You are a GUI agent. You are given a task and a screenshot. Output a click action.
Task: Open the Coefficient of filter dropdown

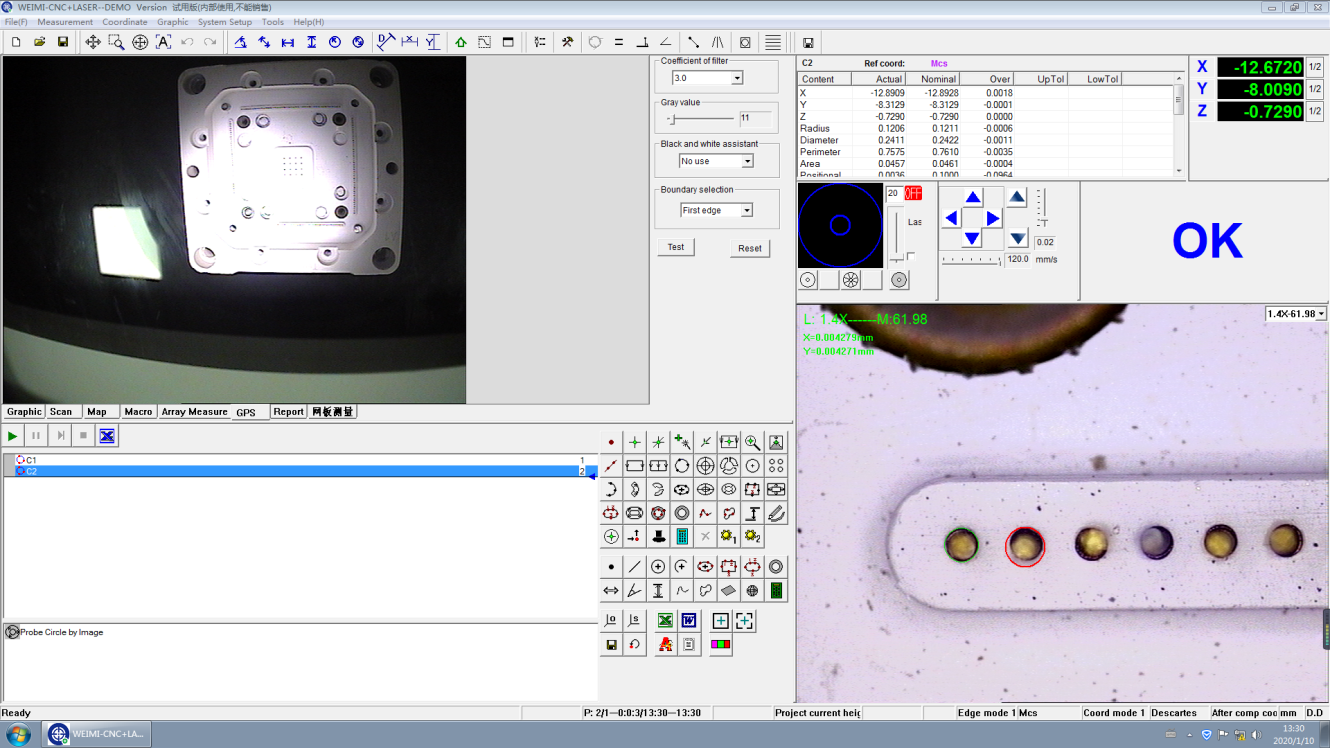[737, 78]
